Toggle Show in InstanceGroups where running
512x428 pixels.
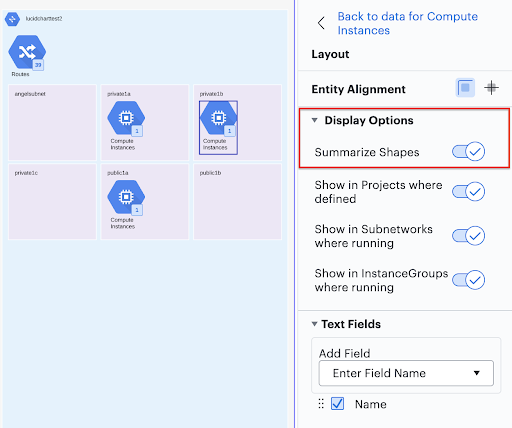(468, 280)
